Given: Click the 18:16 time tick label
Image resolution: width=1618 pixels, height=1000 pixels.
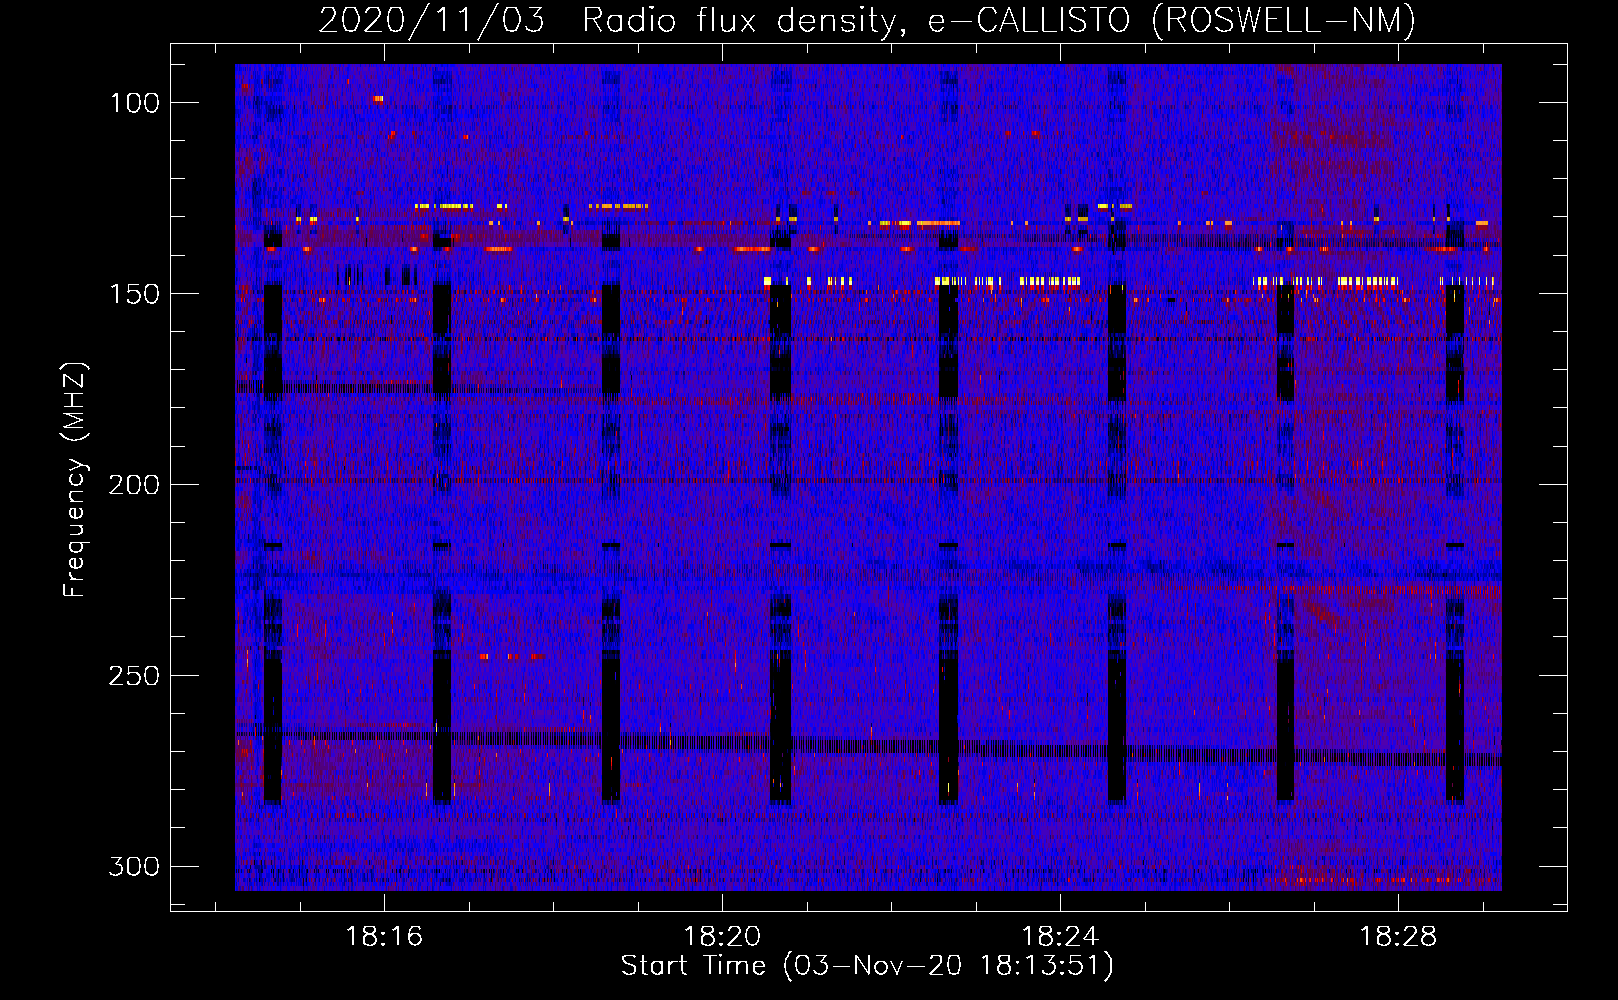Looking at the screenshot, I should (x=384, y=936).
